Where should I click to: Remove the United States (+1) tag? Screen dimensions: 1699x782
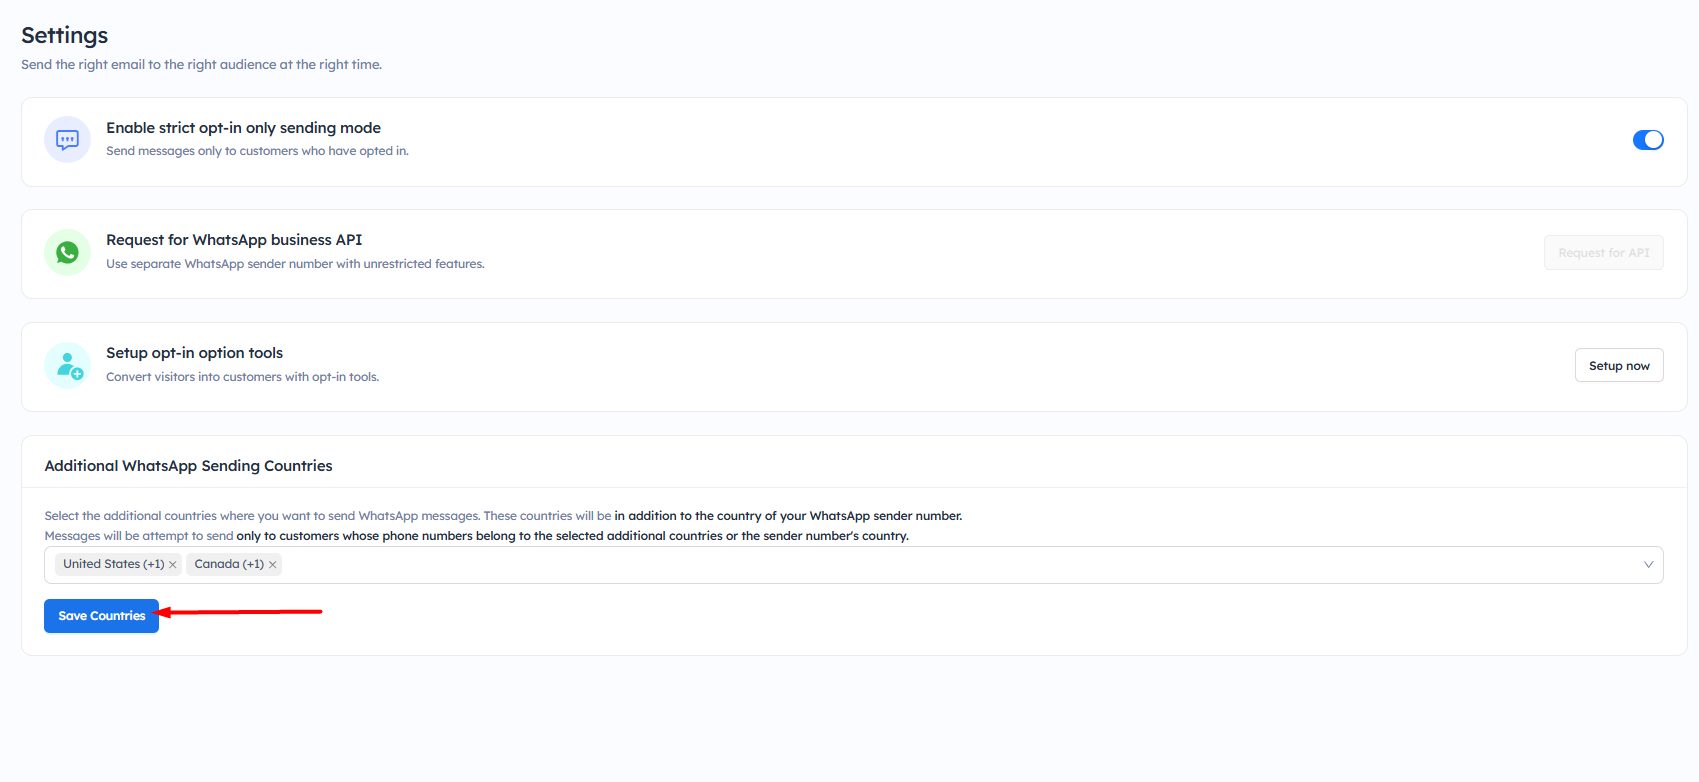[x=173, y=565]
